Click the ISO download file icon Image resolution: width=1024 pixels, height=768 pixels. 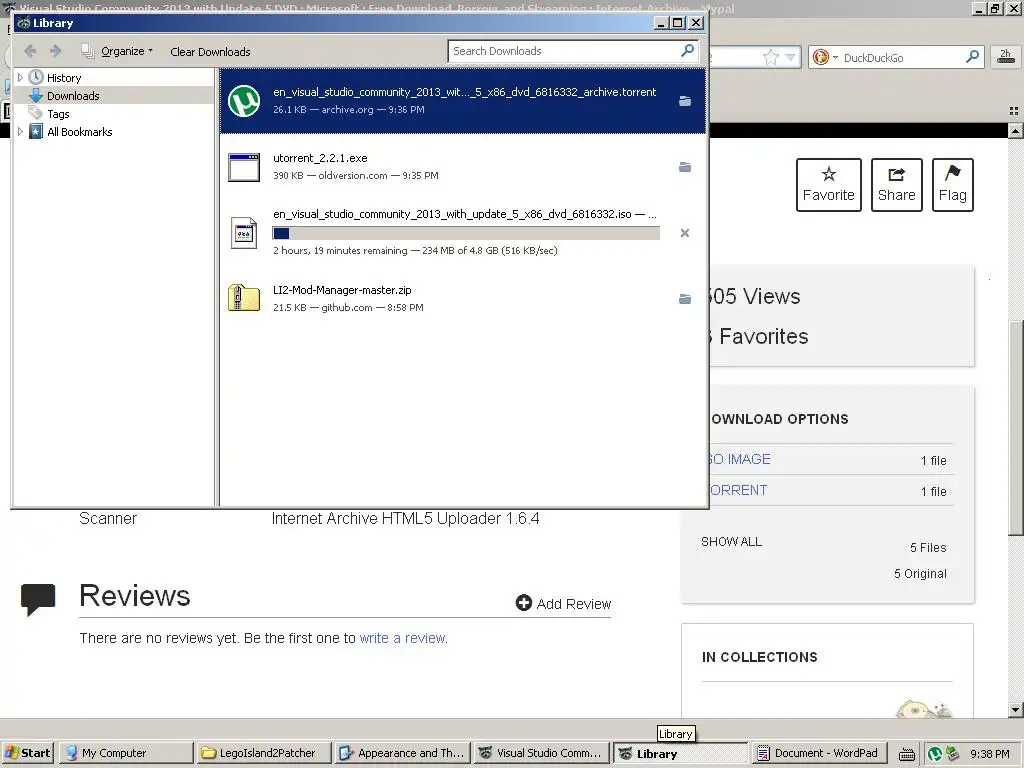(x=244, y=233)
